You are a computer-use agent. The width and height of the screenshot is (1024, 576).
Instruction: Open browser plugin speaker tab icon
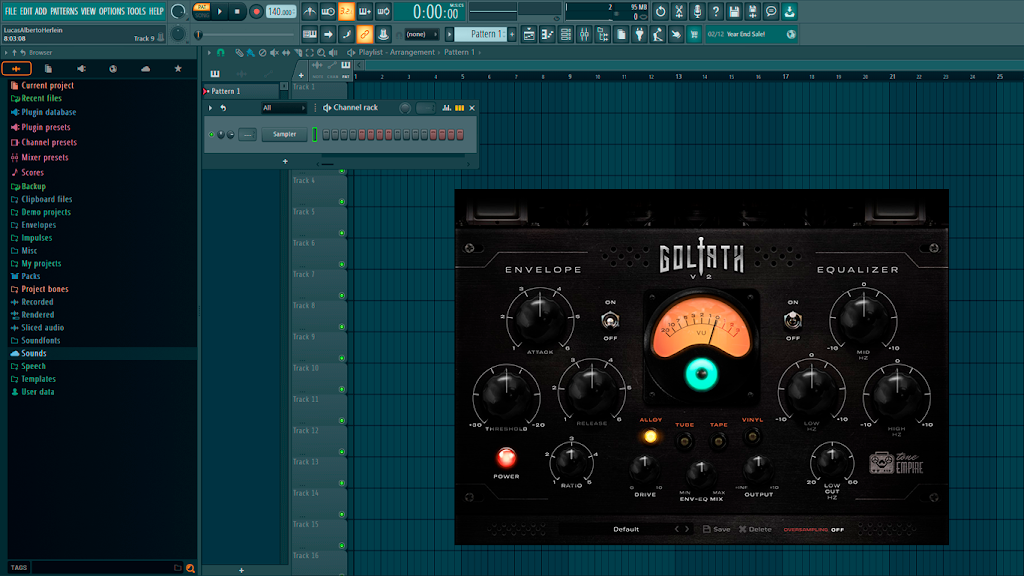(81, 69)
